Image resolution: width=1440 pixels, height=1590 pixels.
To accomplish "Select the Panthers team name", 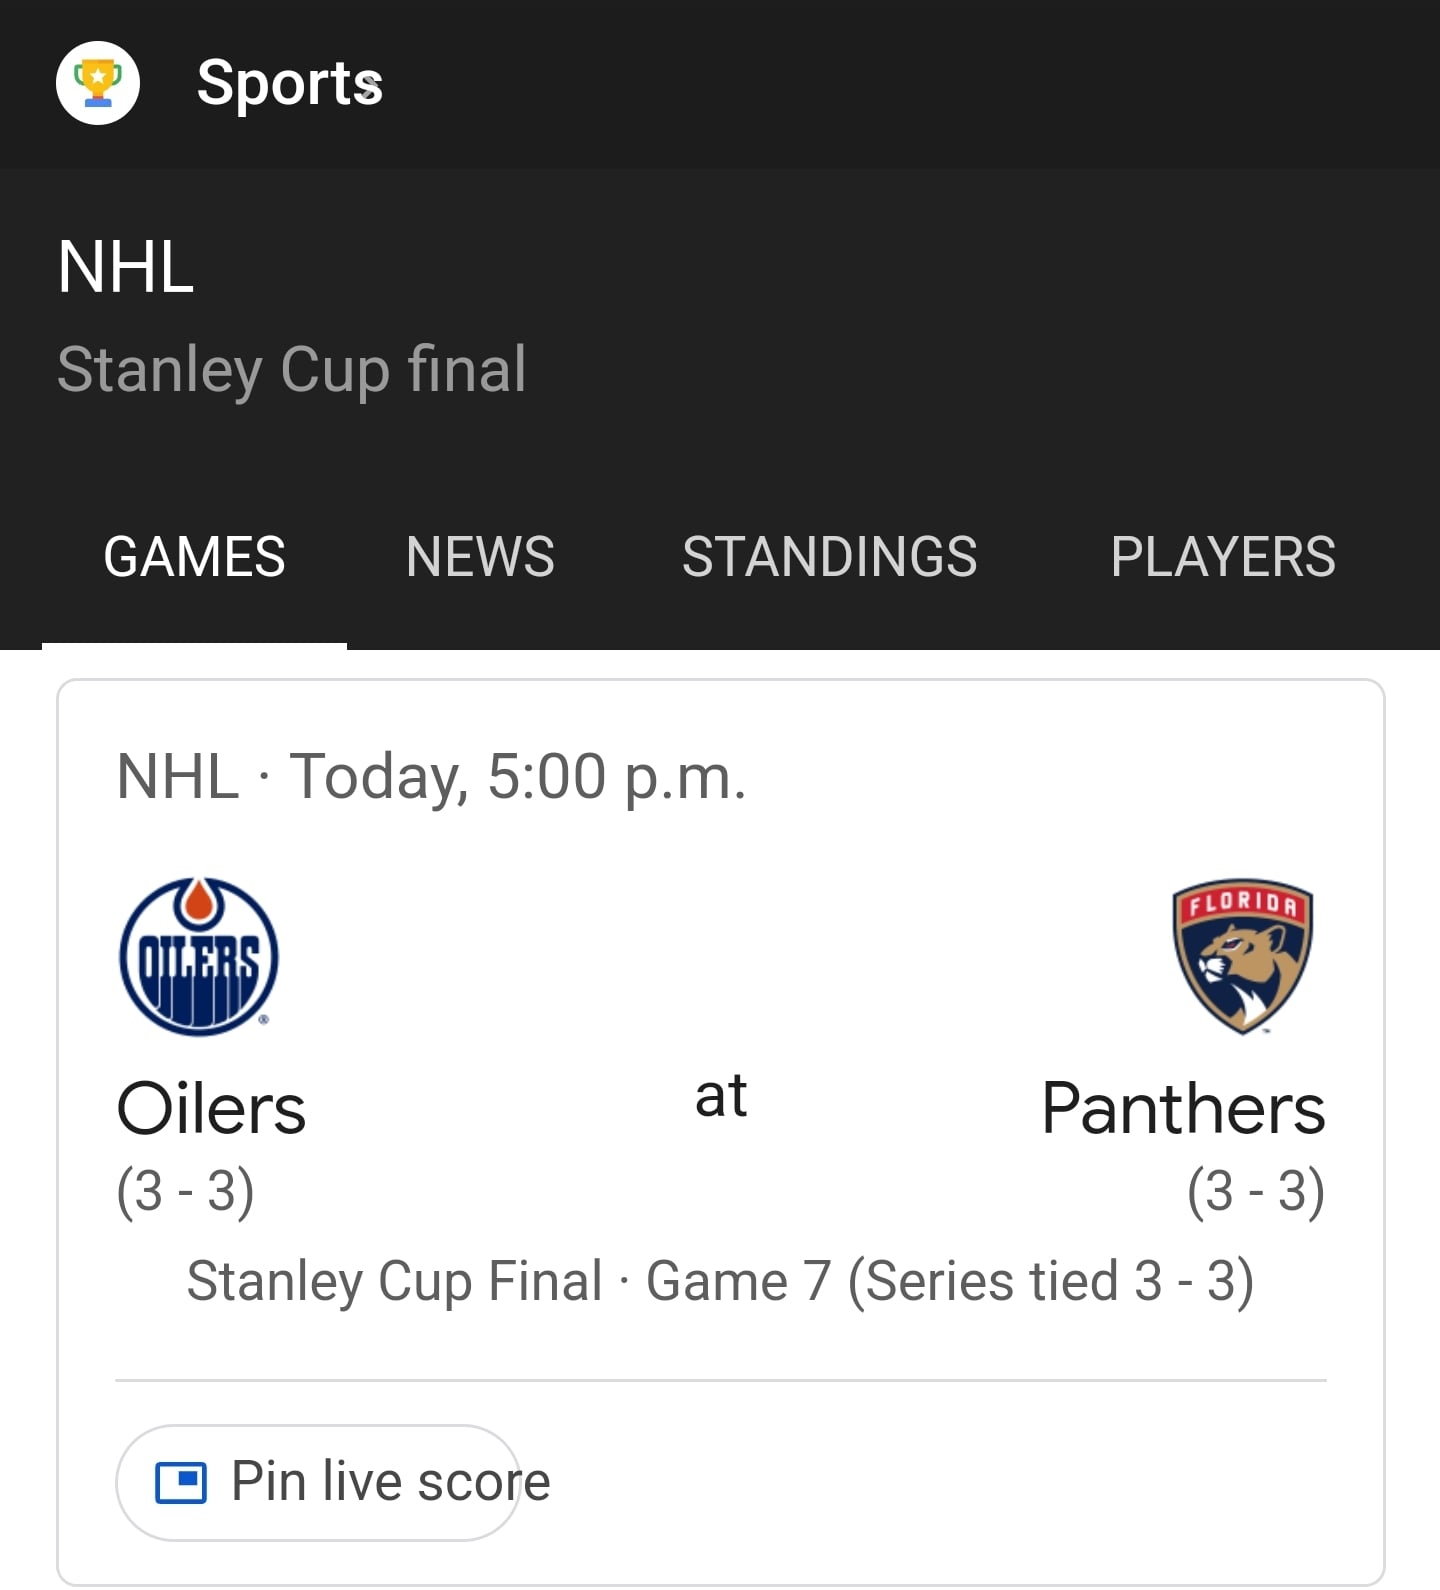I will pyautogui.click(x=1183, y=1109).
